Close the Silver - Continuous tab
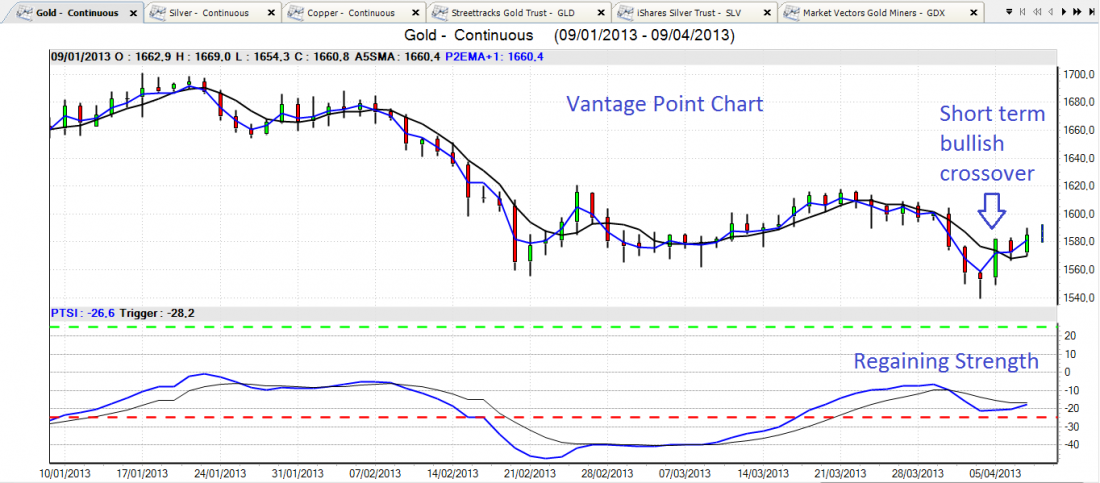Viewport: 1100px width, 483px height. (272, 12)
